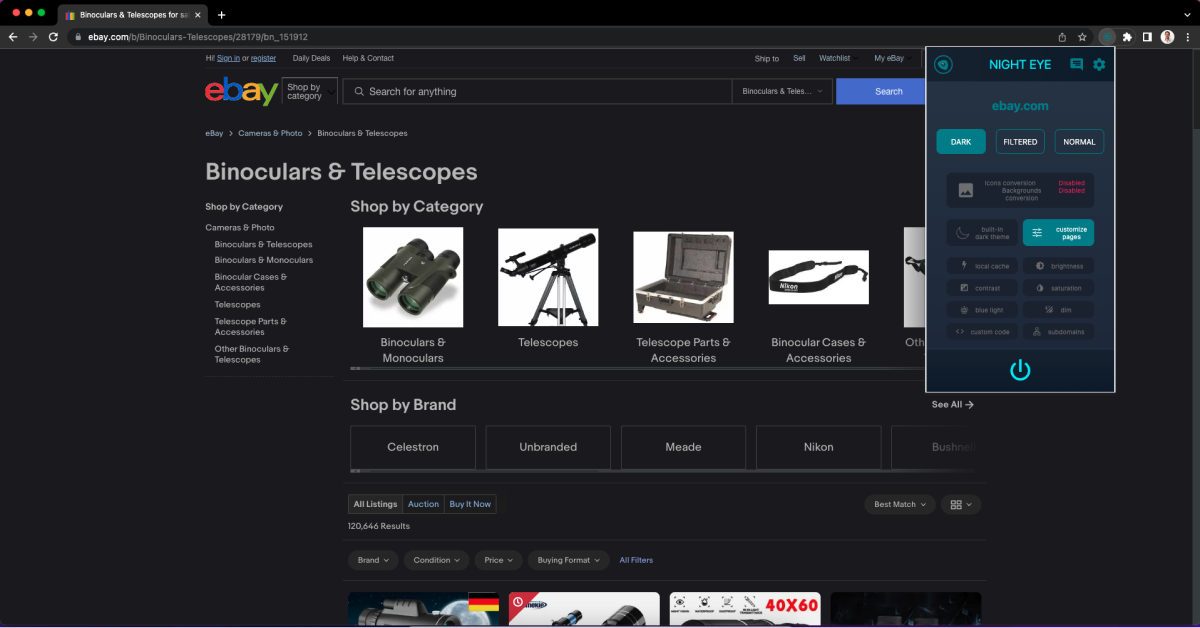
Task: Open the subdomains option
Action: point(1058,332)
